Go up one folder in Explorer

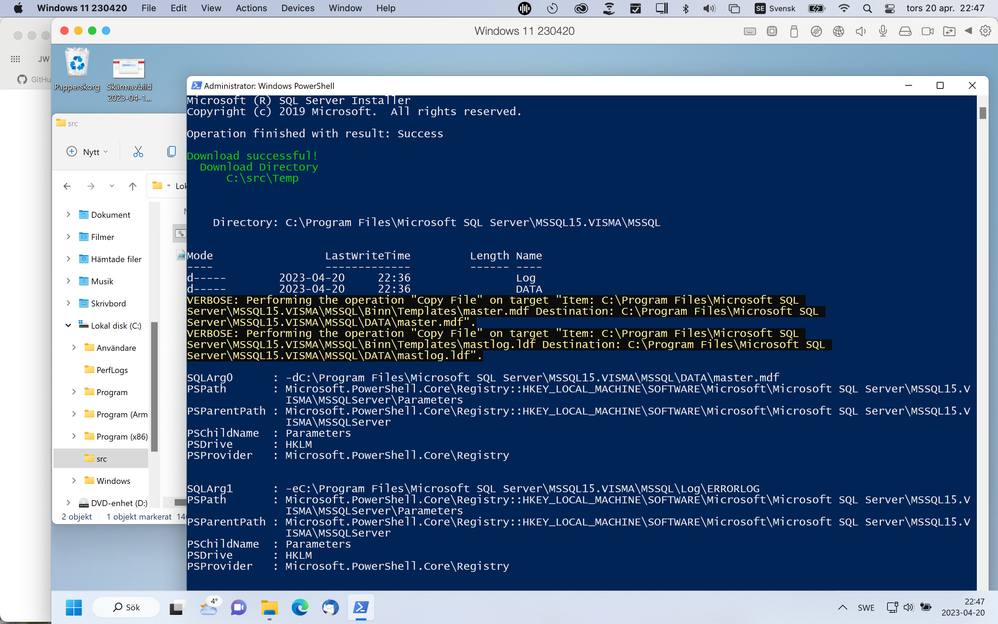point(132,186)
